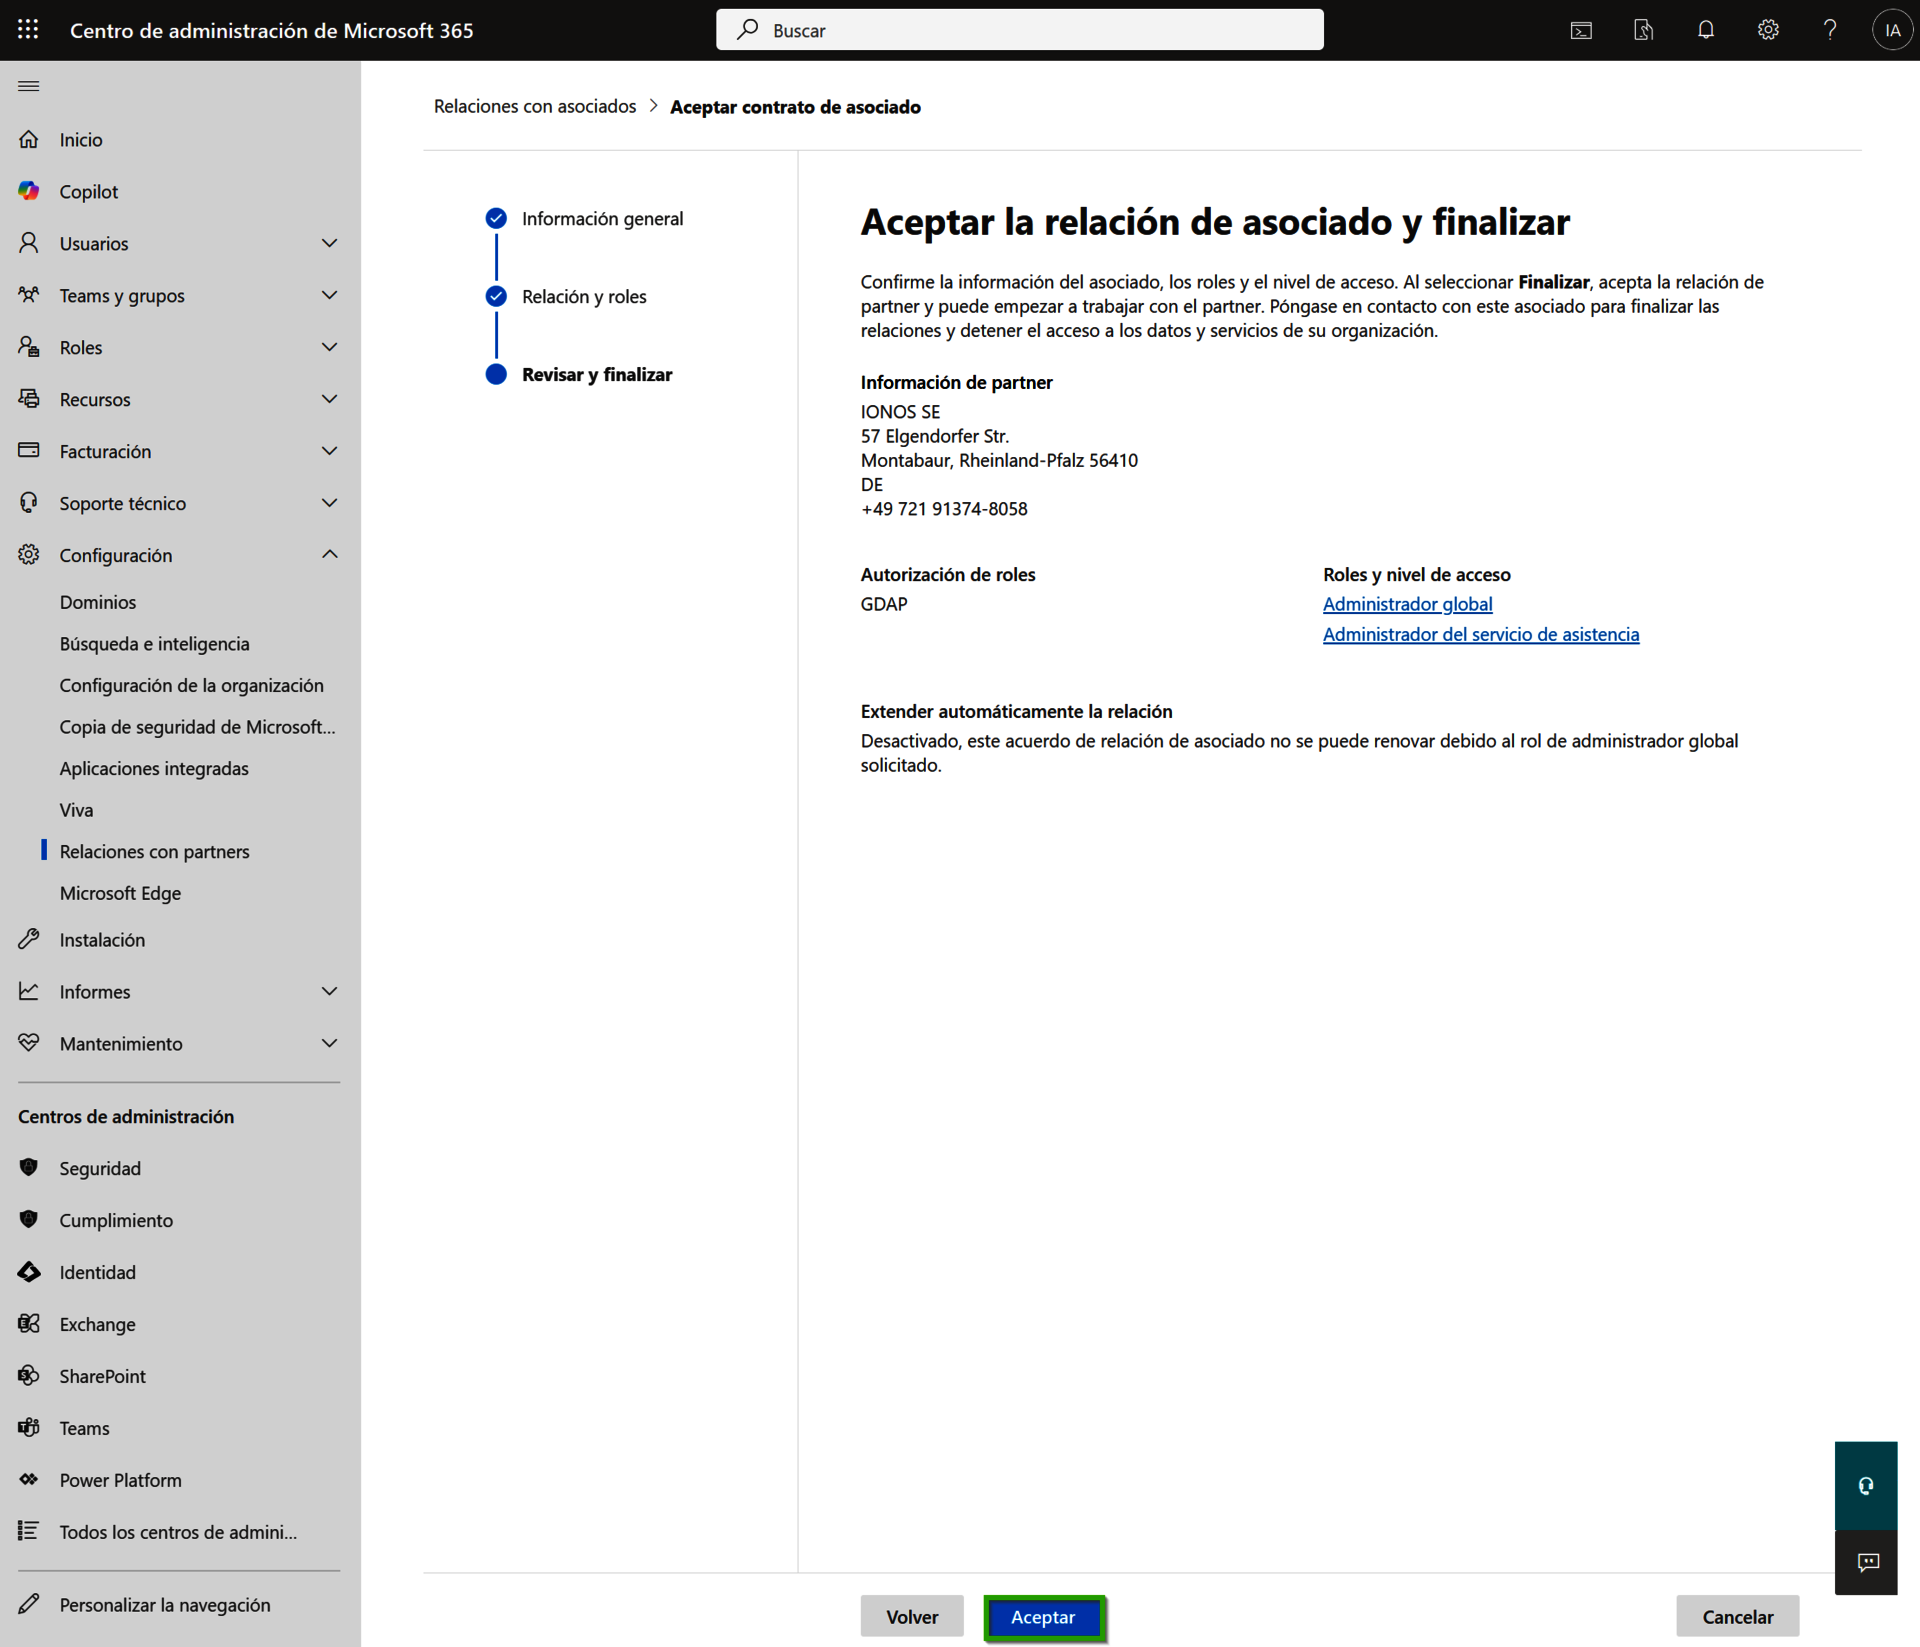1920x1647 pixels.
Task: Click the Identidad diamond icon
Action: tap(29, 1272)
